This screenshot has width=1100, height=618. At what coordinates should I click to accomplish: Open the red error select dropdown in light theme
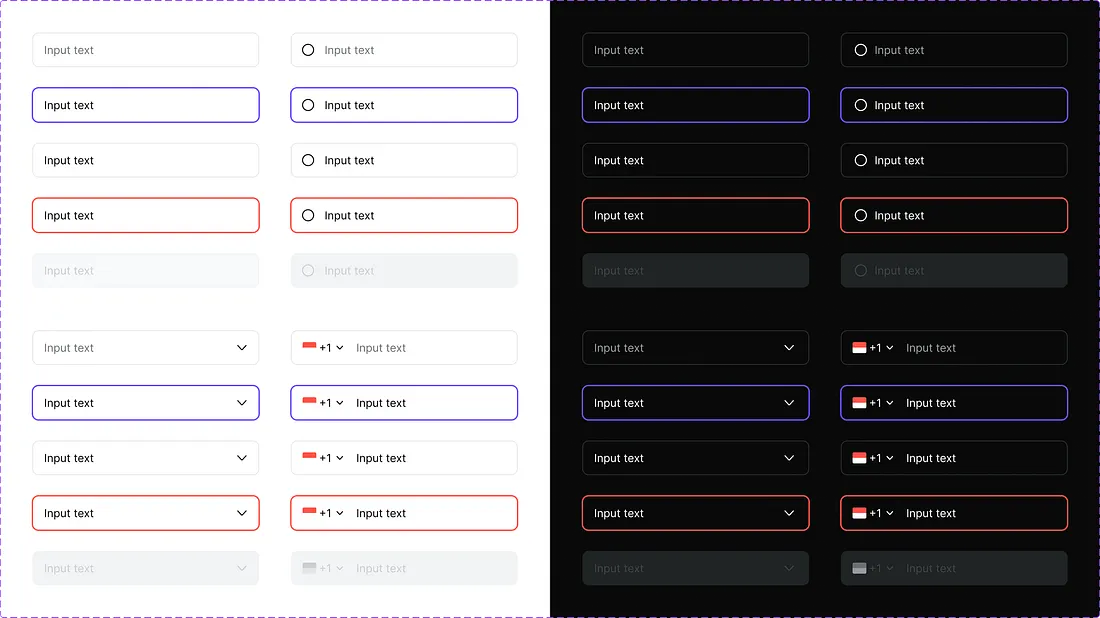[x=241, y=513]
